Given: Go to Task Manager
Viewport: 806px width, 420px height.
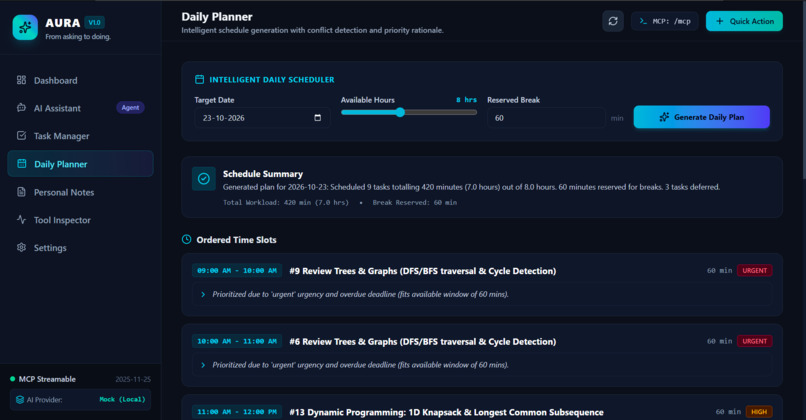Looking at the screenshot, I should [80, 136].
